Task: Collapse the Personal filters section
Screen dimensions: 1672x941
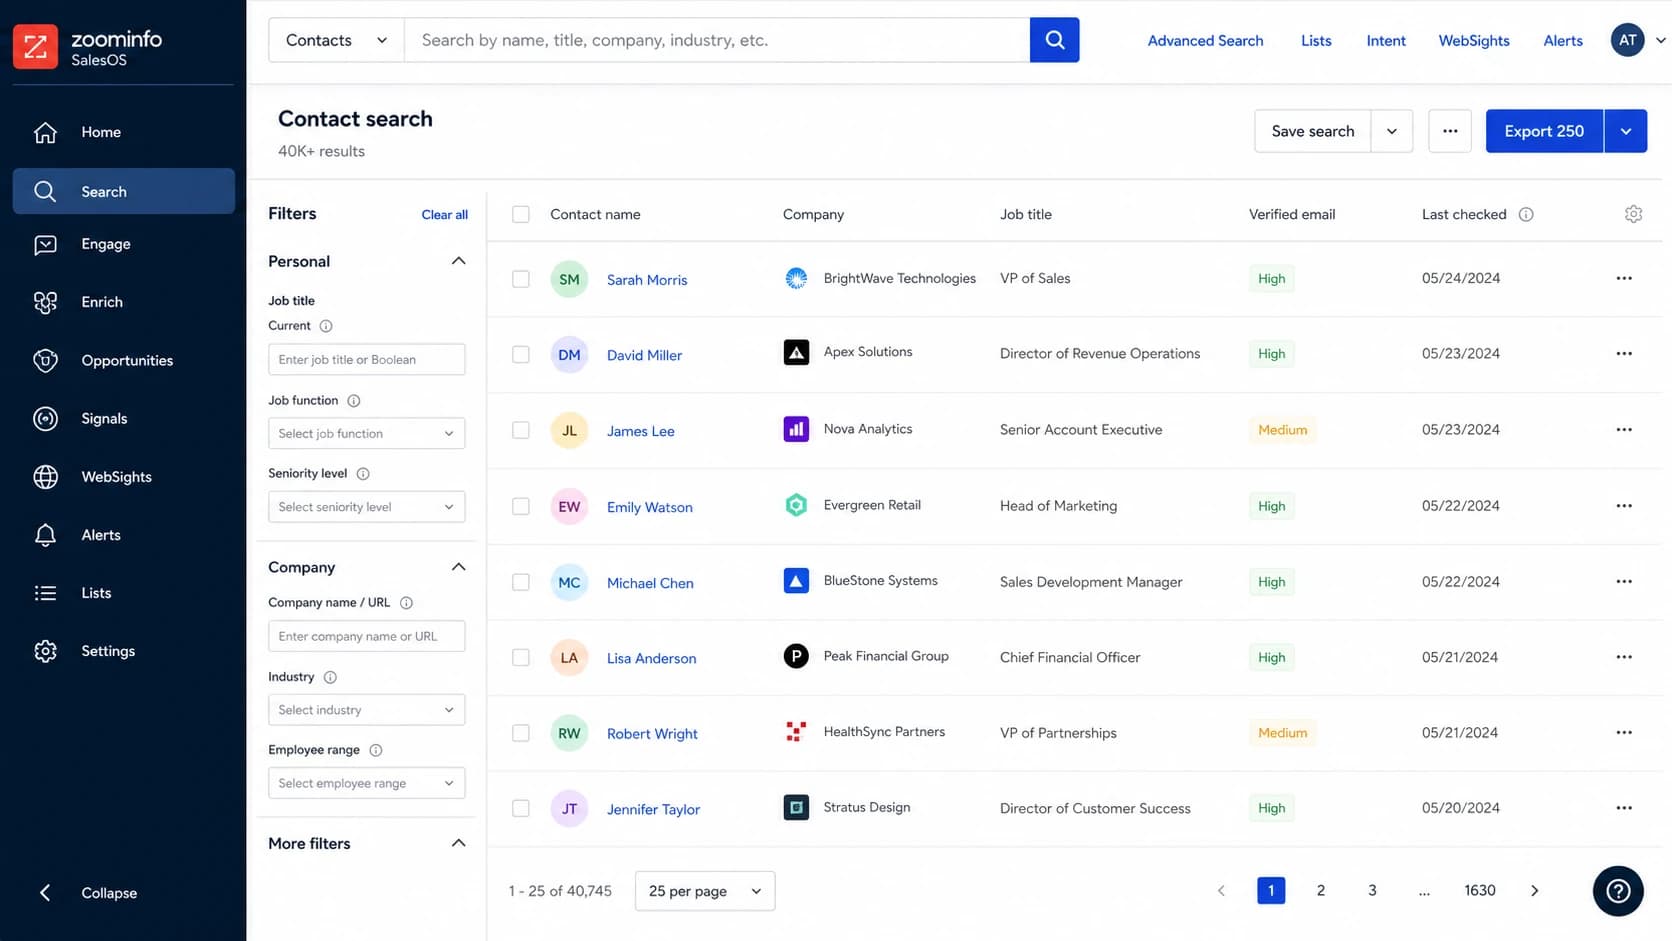Action: coord(458,261)
